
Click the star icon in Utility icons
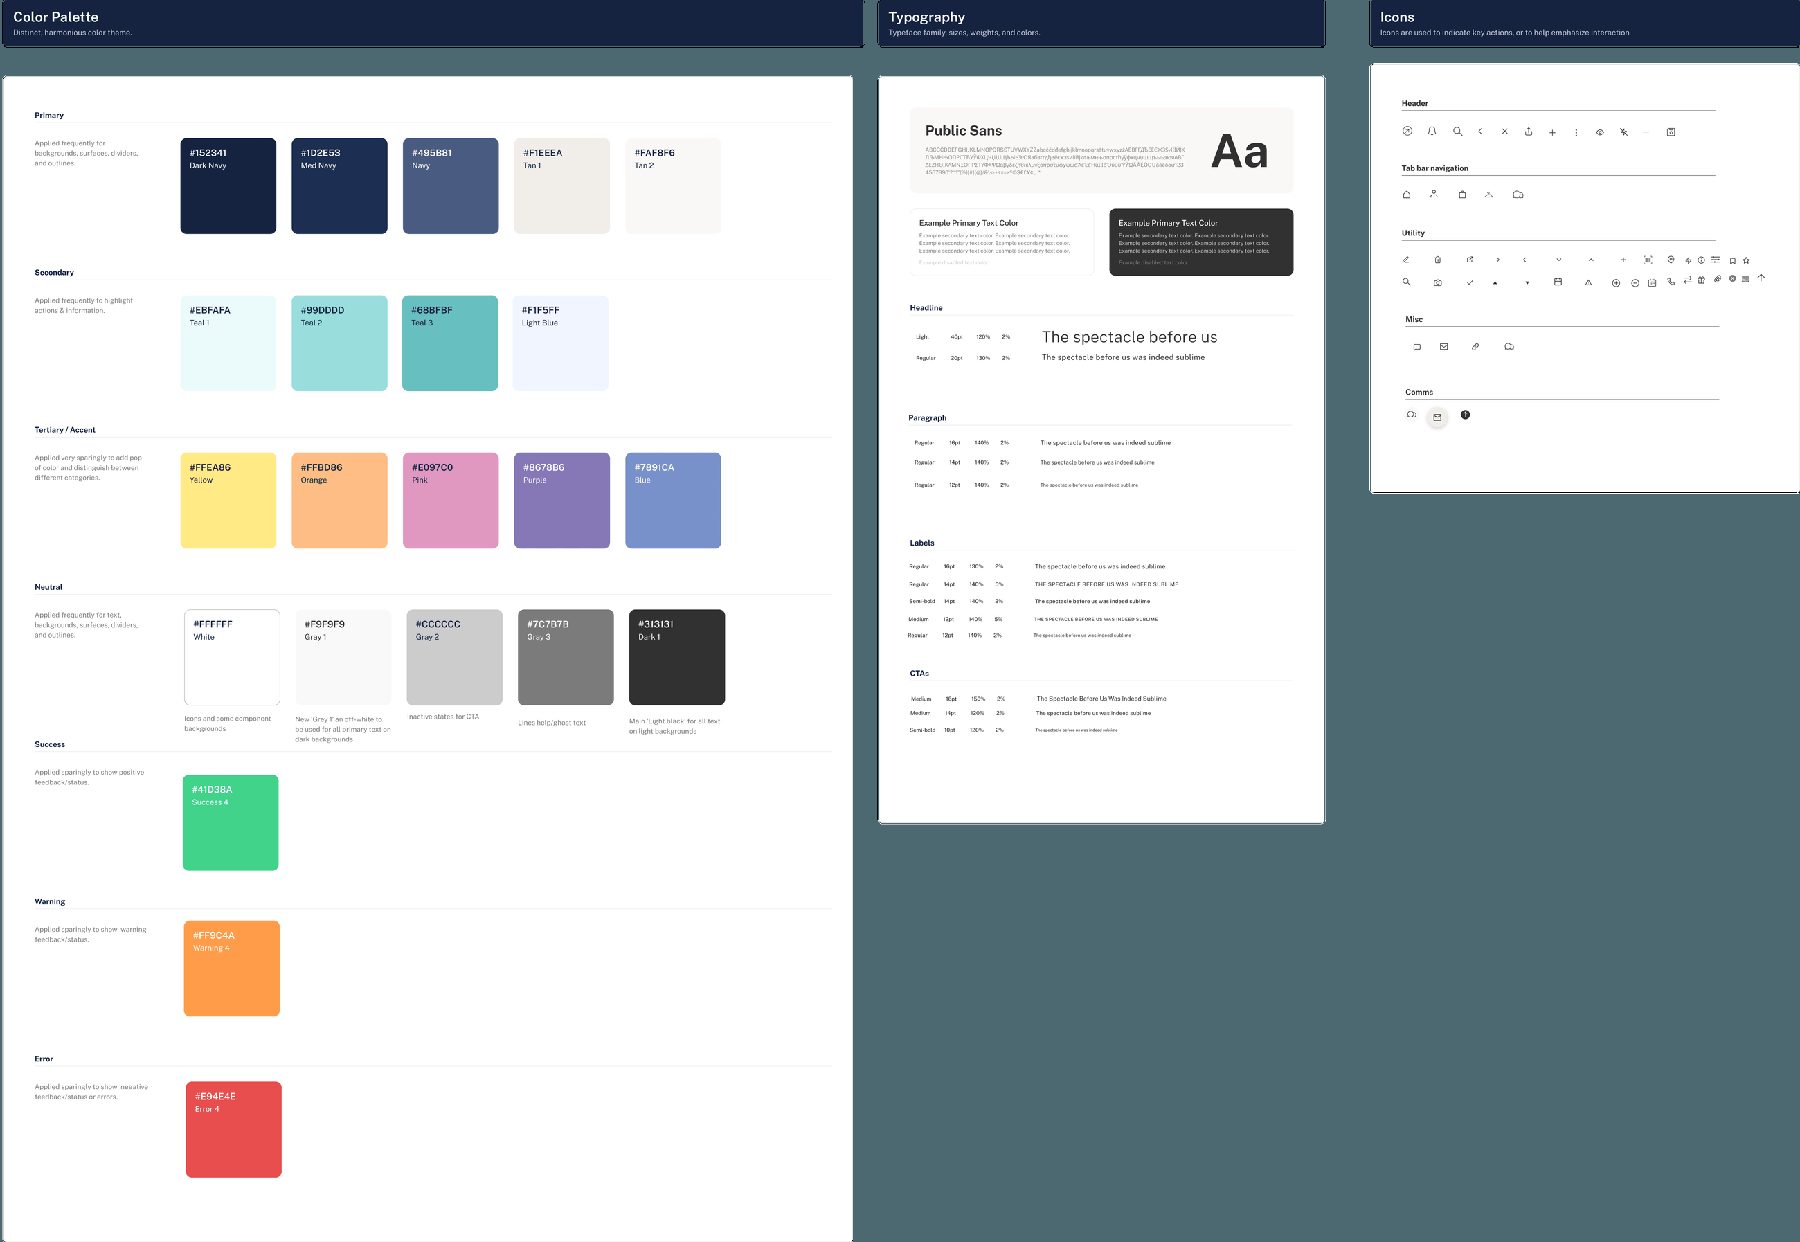pyautogui.click(x=1746, y=260)
